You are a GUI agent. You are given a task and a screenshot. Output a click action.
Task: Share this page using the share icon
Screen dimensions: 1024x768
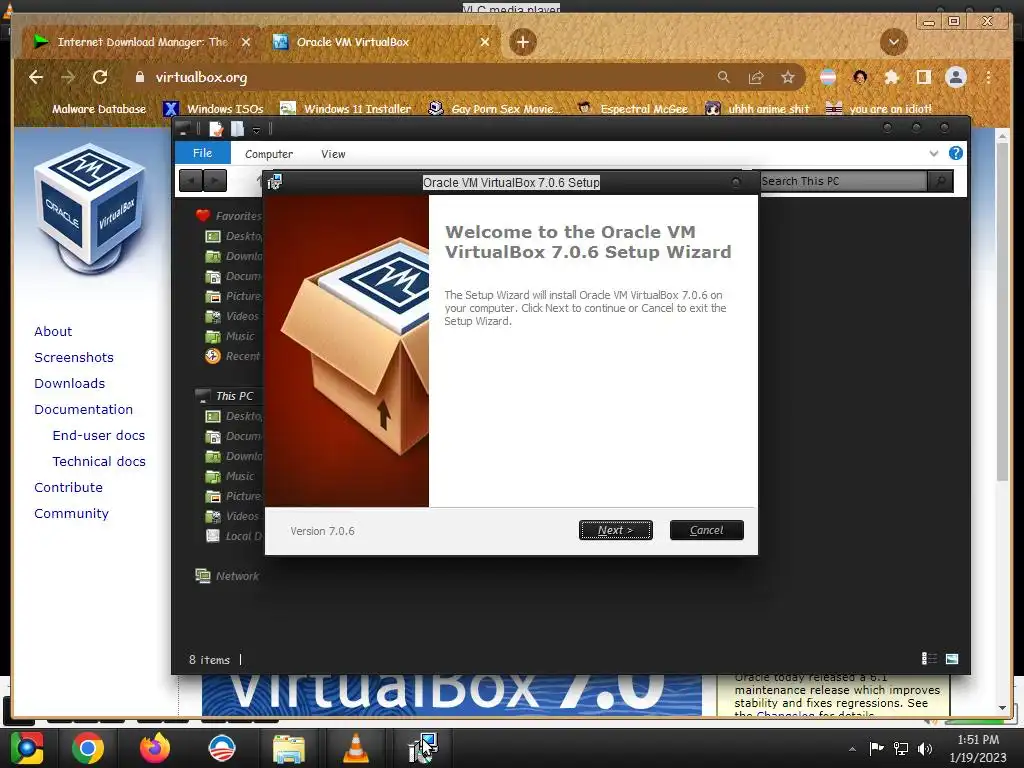tap(756, 77)
